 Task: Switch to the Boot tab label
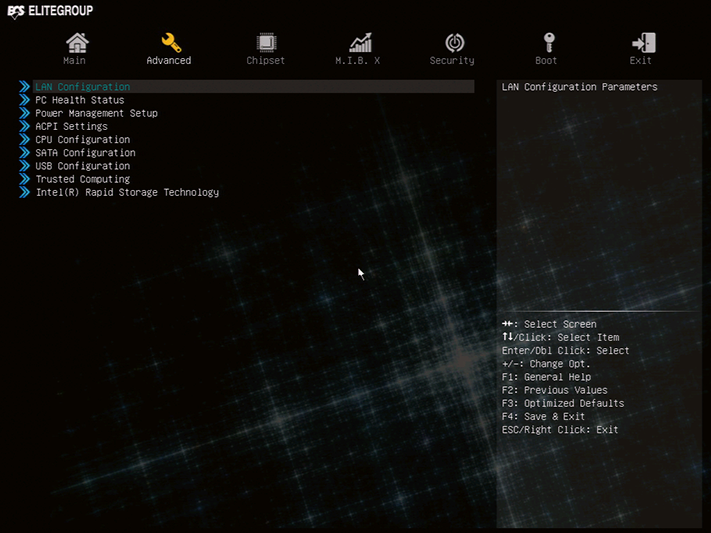(x=546, y=60)
